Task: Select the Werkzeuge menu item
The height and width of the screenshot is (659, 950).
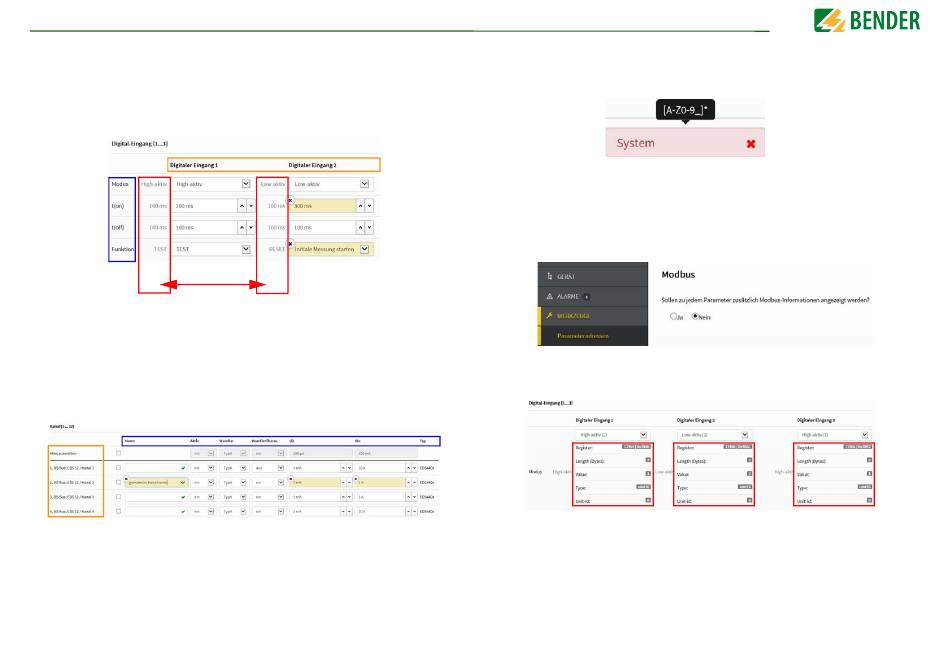Action: point(593,316)
